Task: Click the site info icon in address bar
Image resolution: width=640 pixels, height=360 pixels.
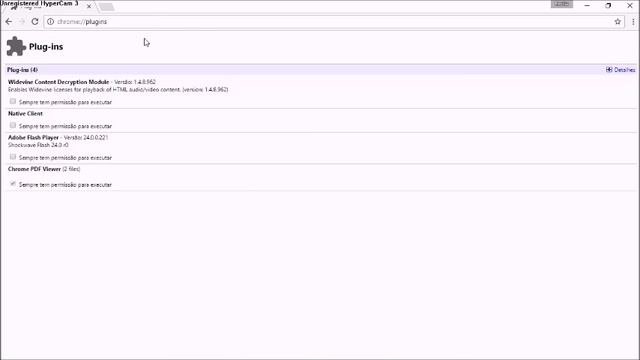Action: [x=50, y=22]
